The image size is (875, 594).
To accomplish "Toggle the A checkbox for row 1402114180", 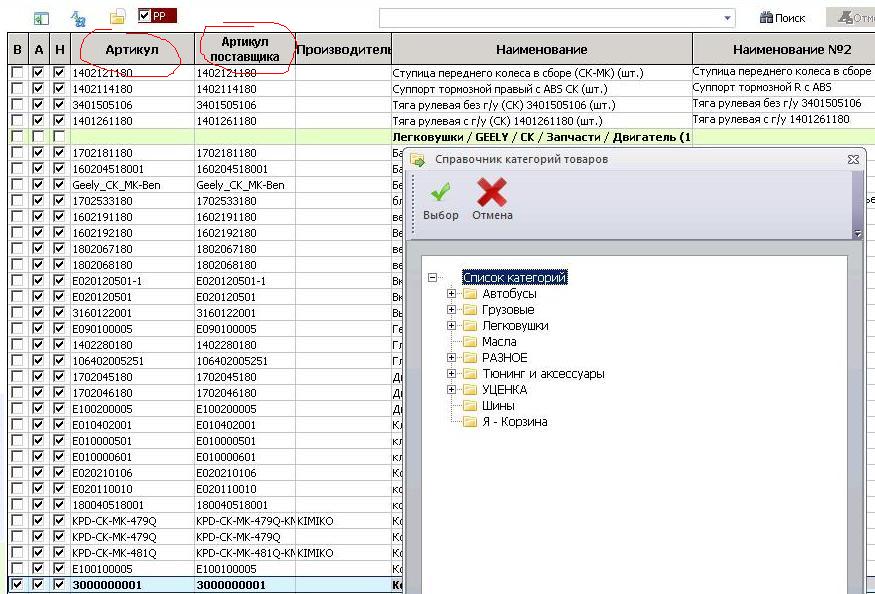I will (x=38, y=88).
